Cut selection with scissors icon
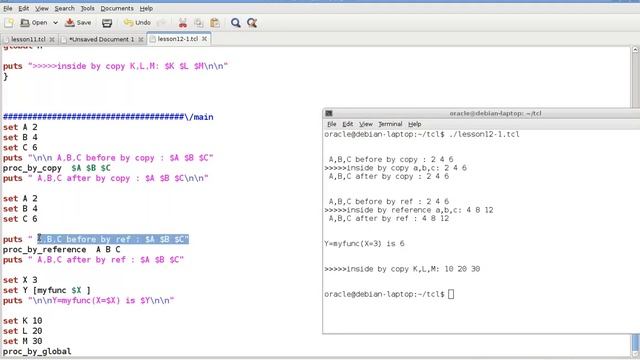This screenshot has width=640, height=360. 182,23
